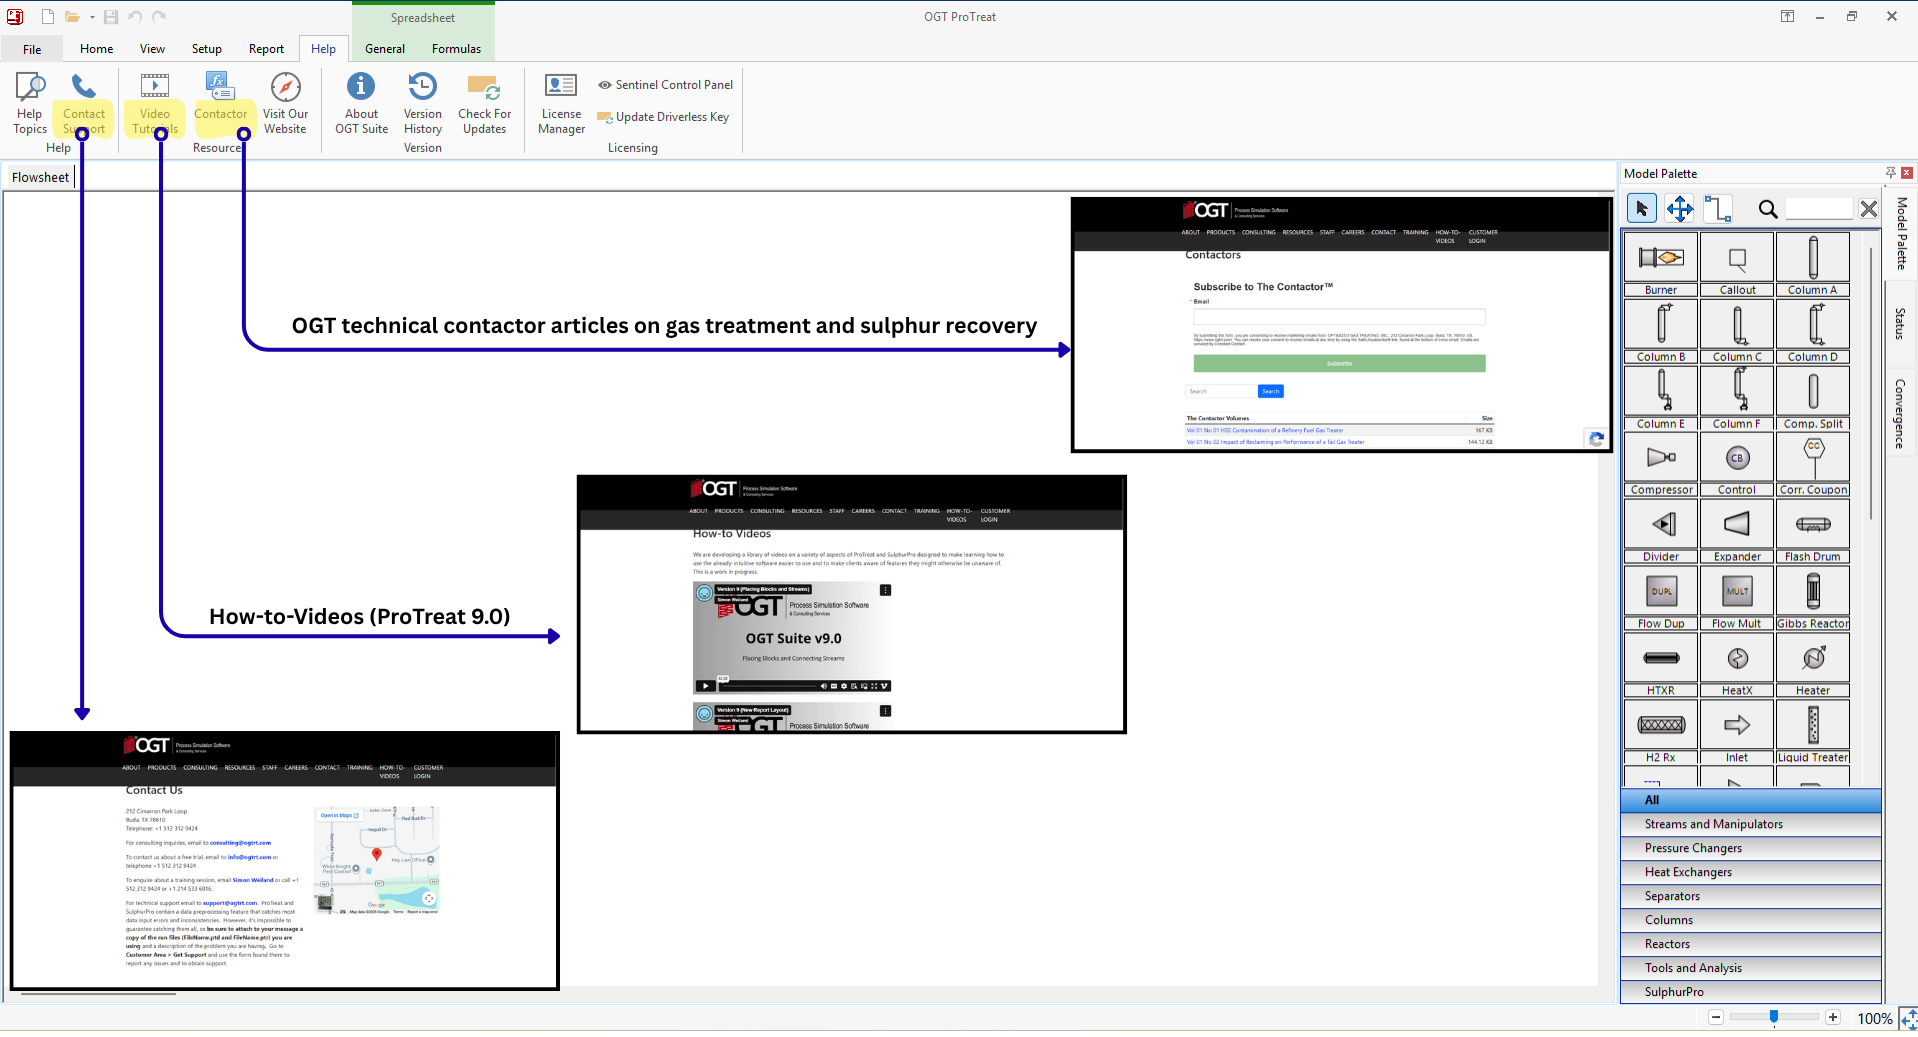Click Contact Support phone icon
Image resolution: width=1918 pixels, height=1037 pixels.
tap(84, 86)
